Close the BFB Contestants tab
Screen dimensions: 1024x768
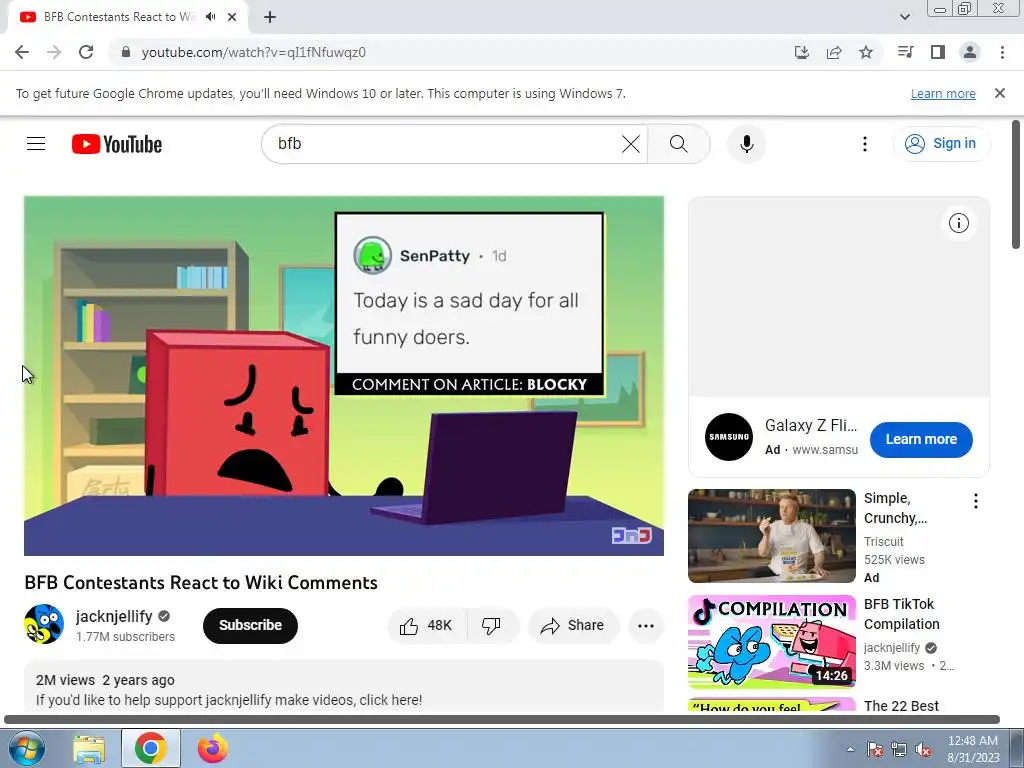(232, 17)
